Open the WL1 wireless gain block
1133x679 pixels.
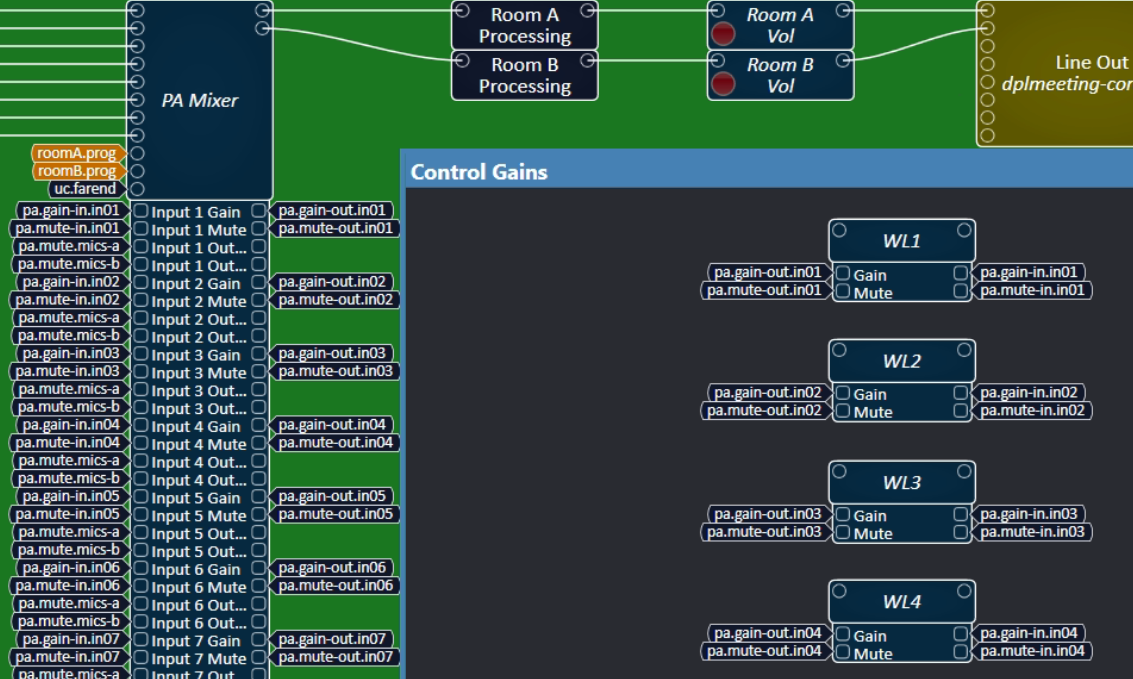tap(900, 240)
